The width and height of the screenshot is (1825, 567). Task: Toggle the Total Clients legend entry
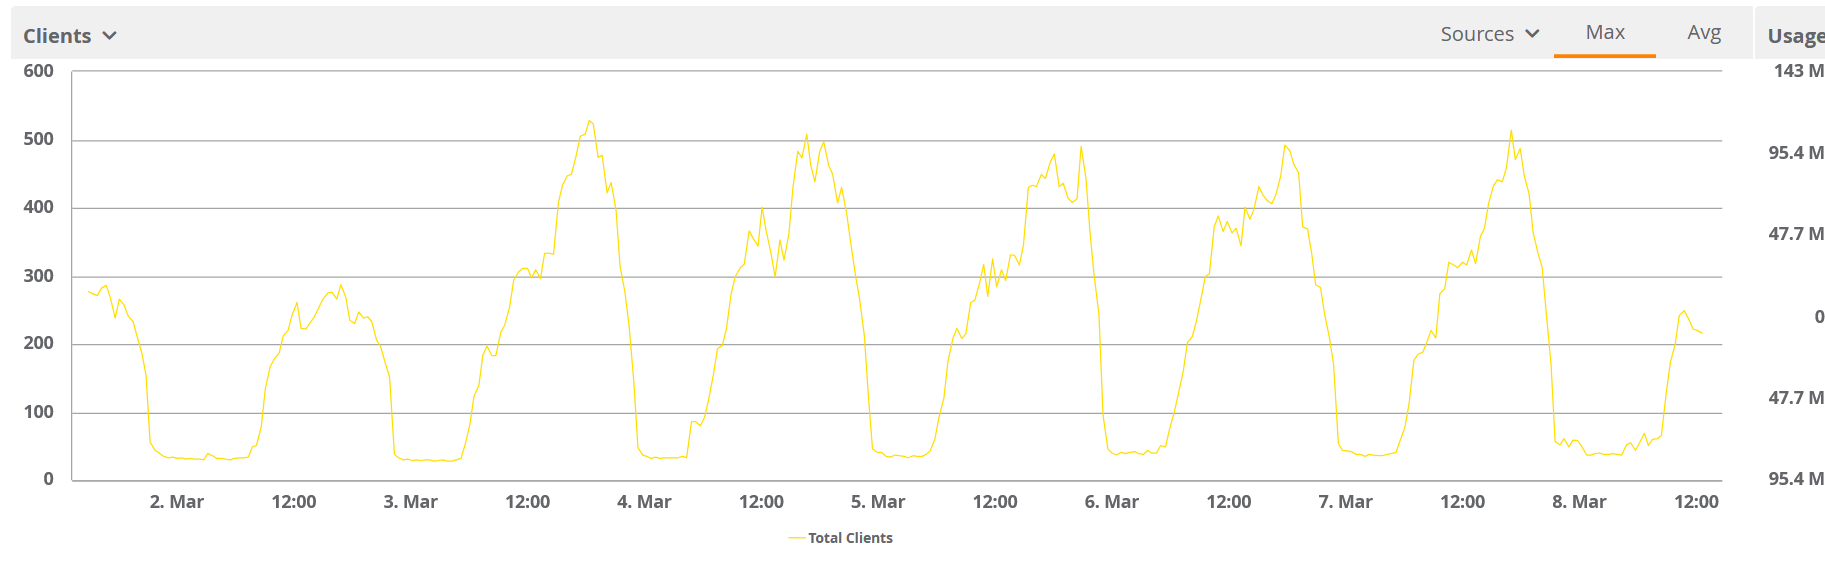(850, 538)
